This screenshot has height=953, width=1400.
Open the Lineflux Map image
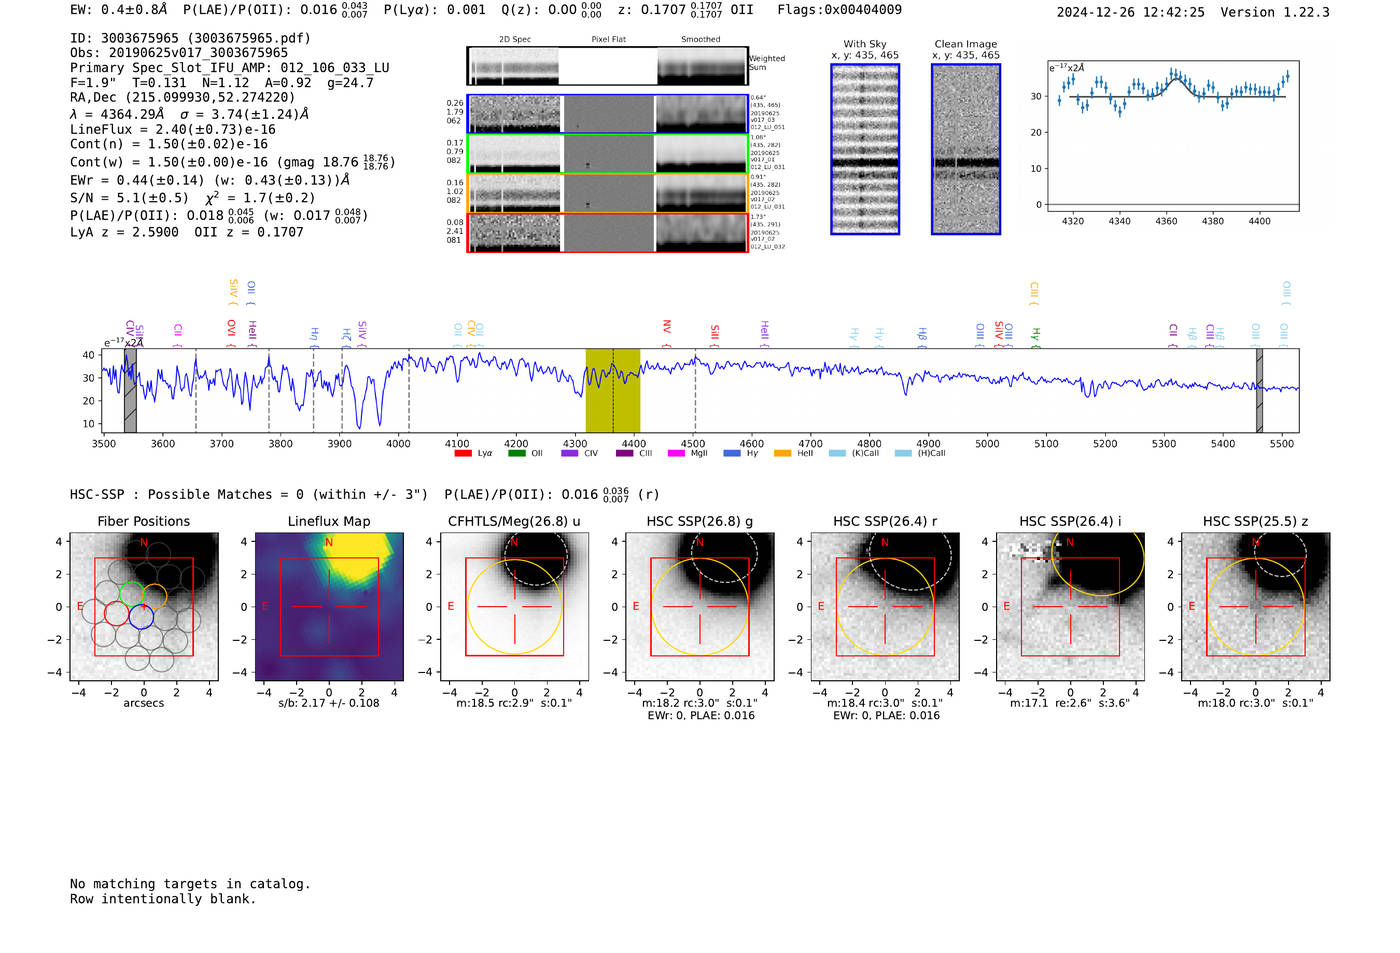(x=329, y=607)
